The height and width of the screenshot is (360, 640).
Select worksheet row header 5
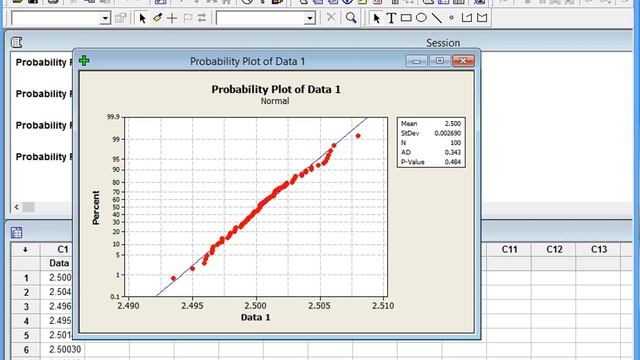[x=26, y=335]
